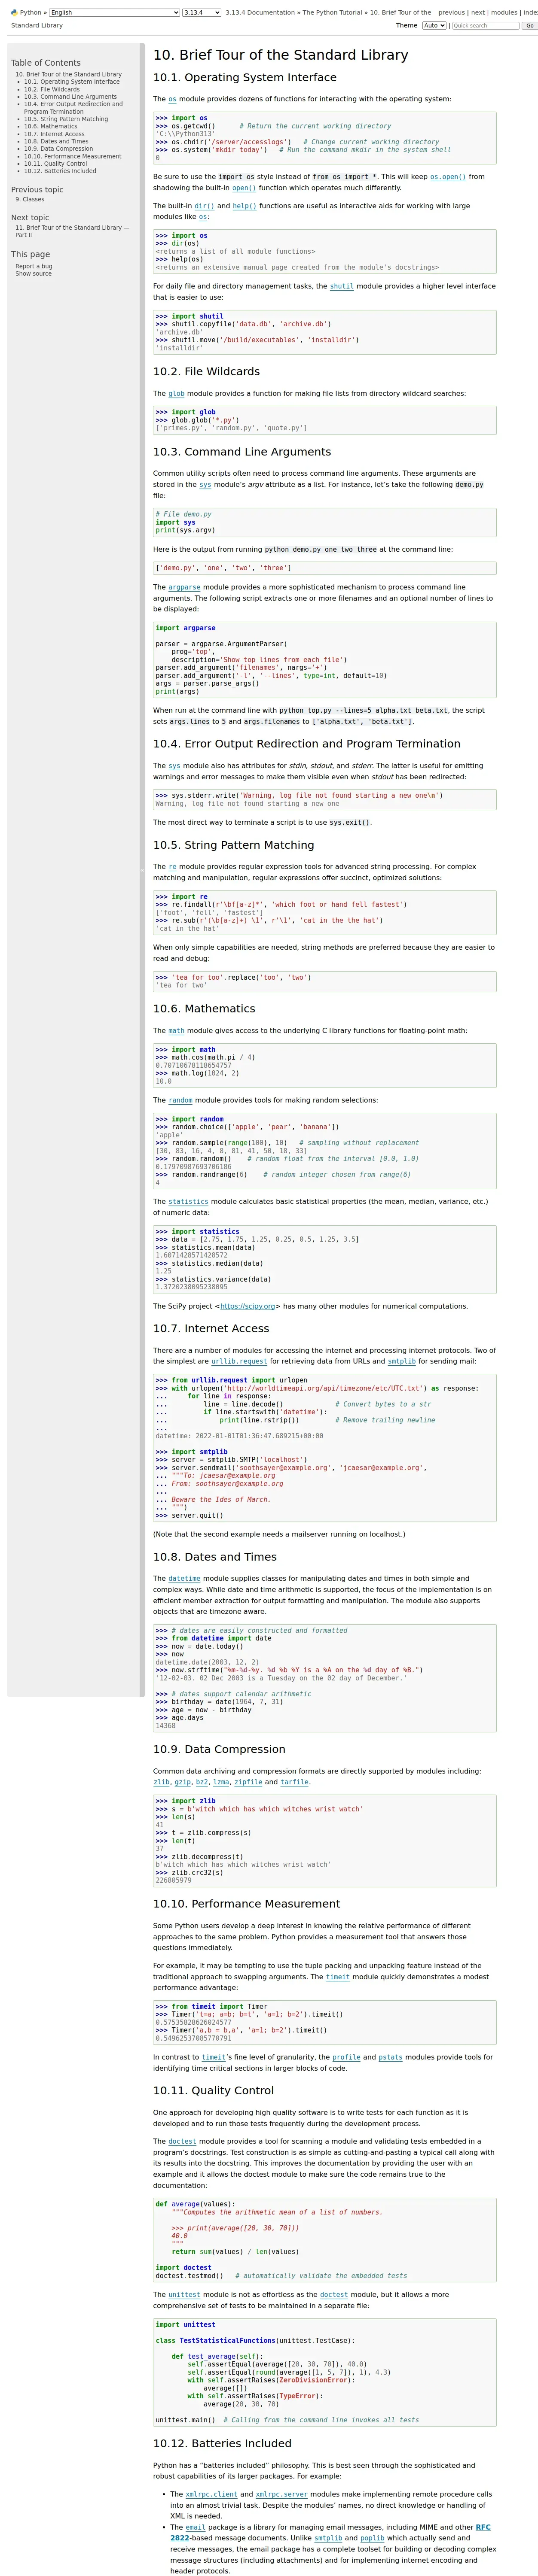Jump to 10.7 Internet Access in contents

click(x=54, y=134)
